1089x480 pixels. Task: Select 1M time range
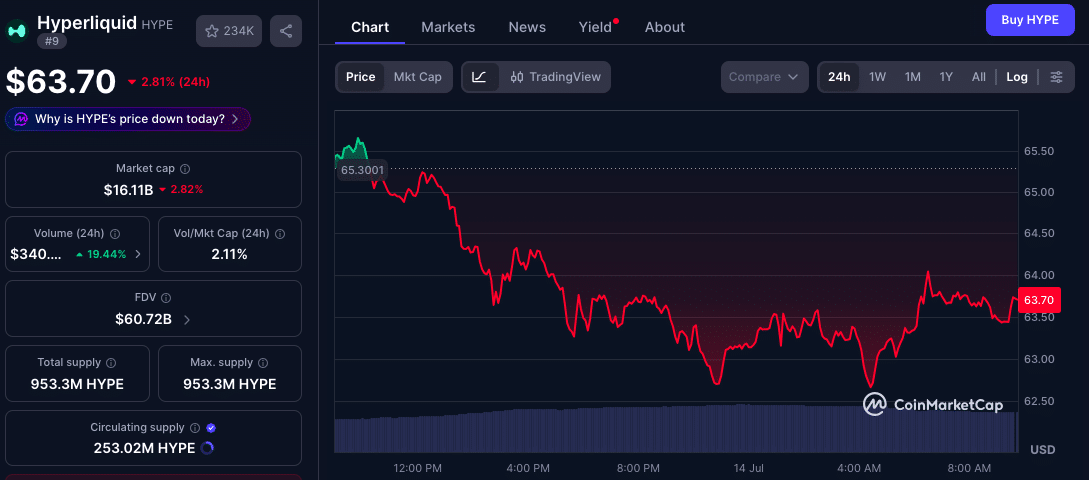[x=913, y=77]
